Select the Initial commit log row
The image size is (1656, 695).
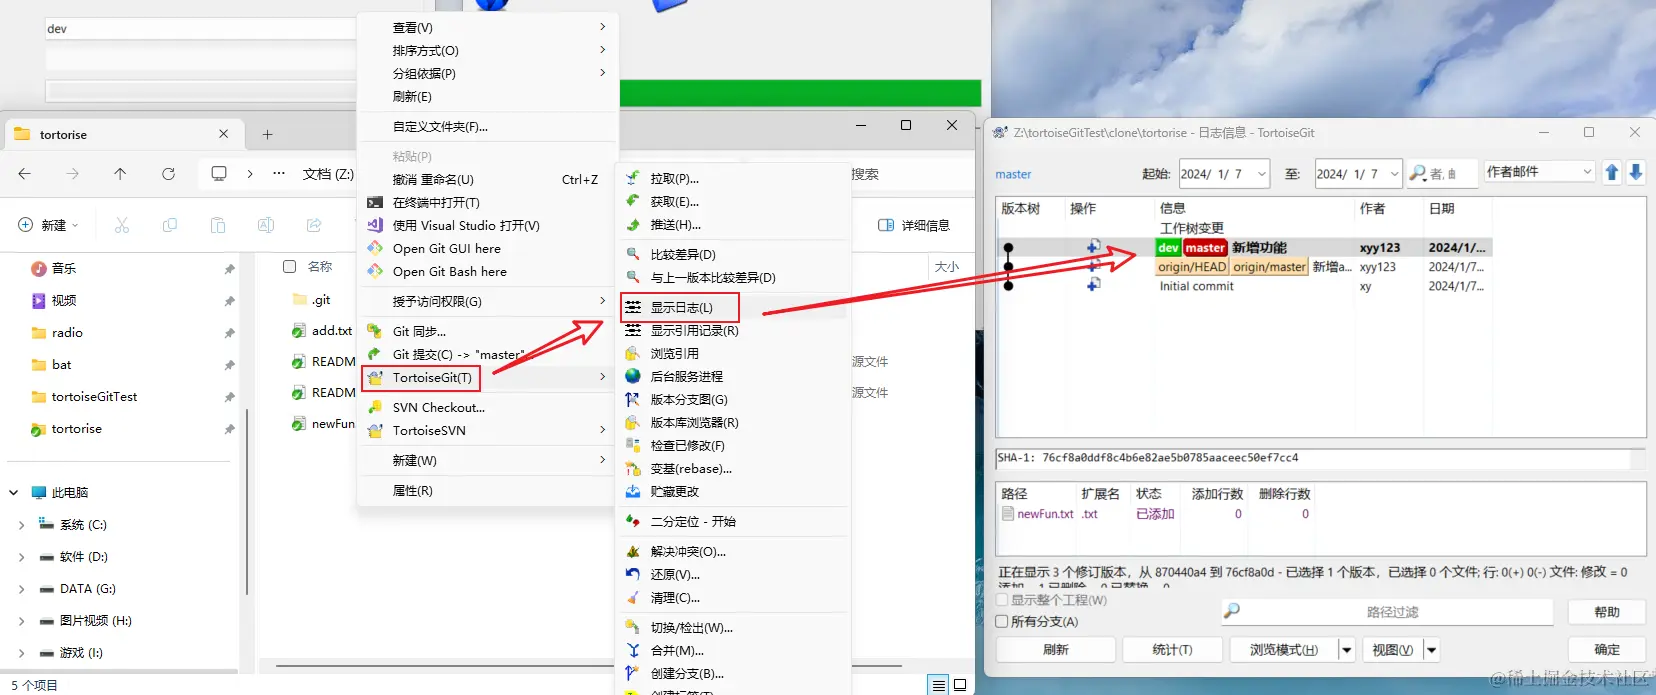pyautogui.click(x=1245, y=286)
